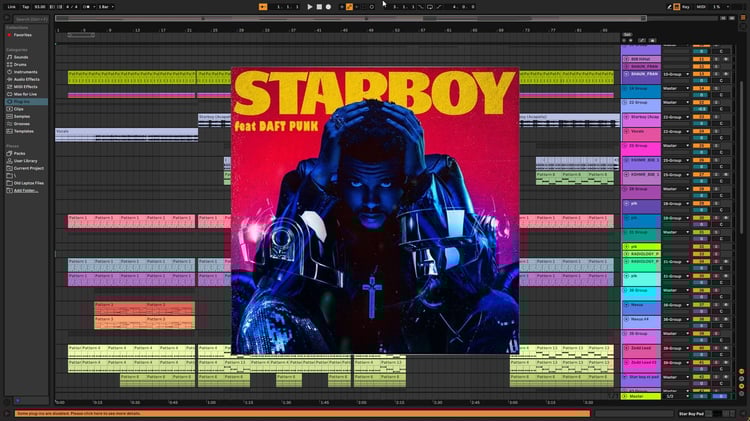The width and height of the screenshot is (750, 421).
Task: Click the Add Folder link
Action: (25, 190)
